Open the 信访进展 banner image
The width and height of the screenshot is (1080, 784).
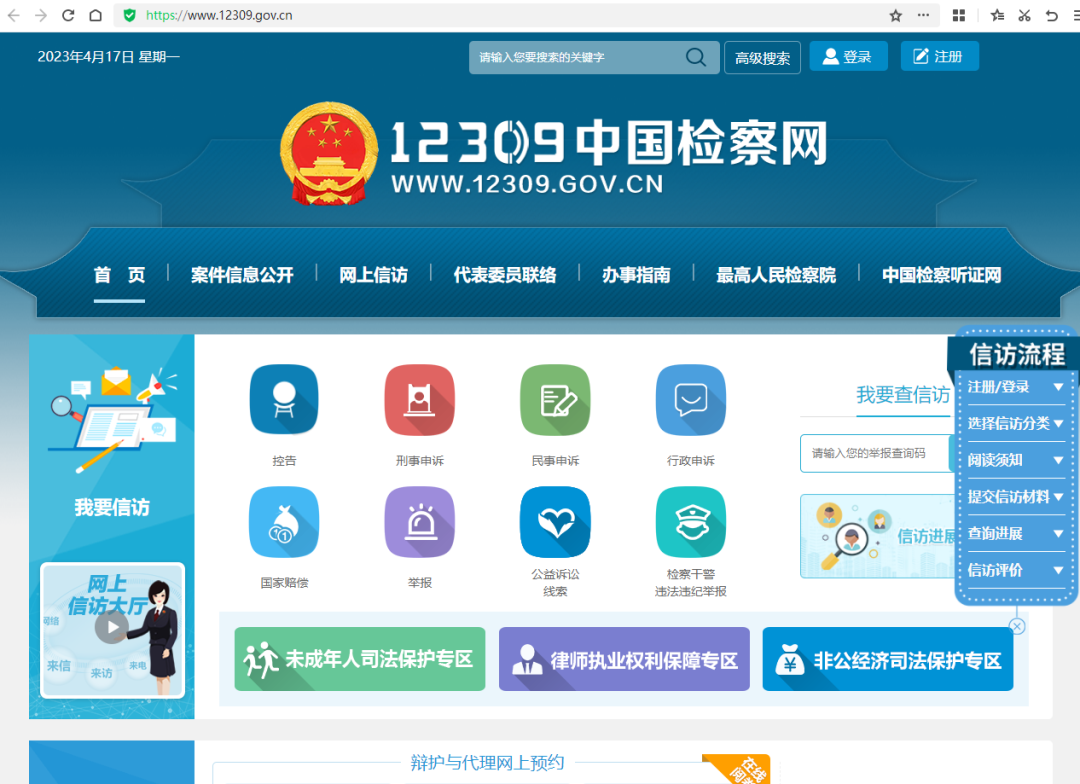879,536
